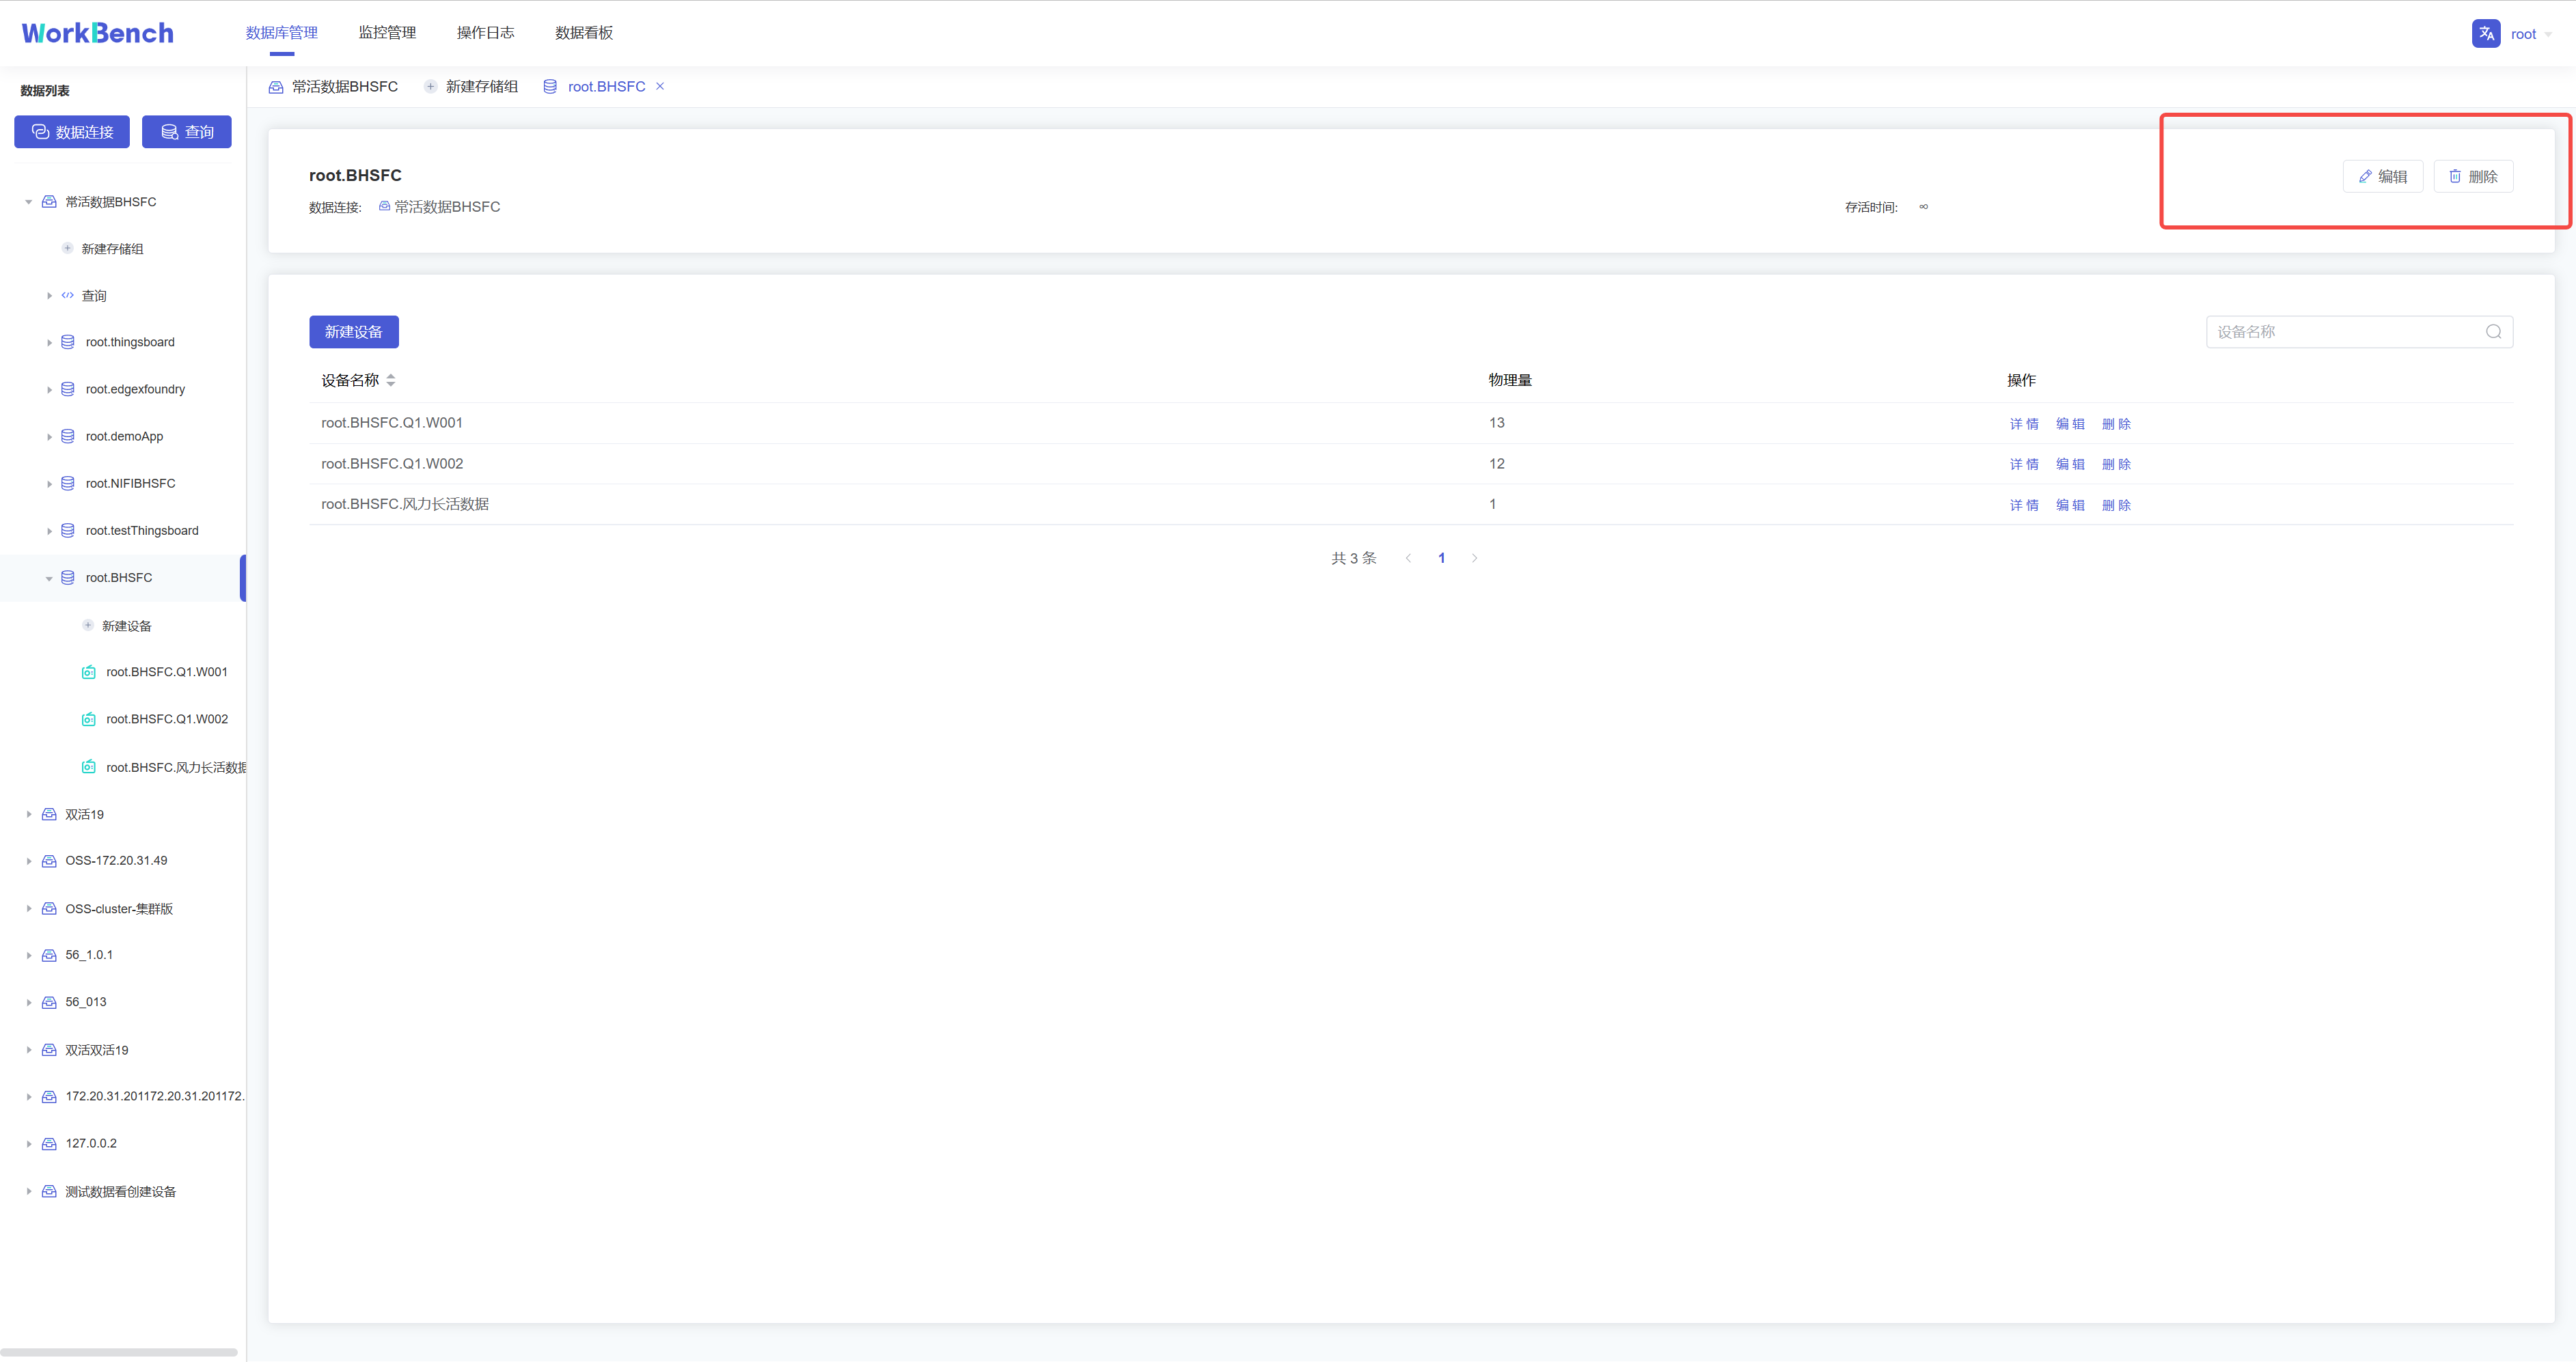Open 详情 for root.BHSFC.风力长活数据
The image size is (2576, 1362).
[2024, 505]
